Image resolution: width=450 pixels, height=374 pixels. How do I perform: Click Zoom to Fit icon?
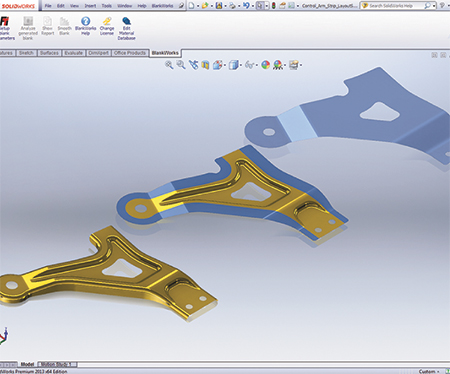coord(169,65)
